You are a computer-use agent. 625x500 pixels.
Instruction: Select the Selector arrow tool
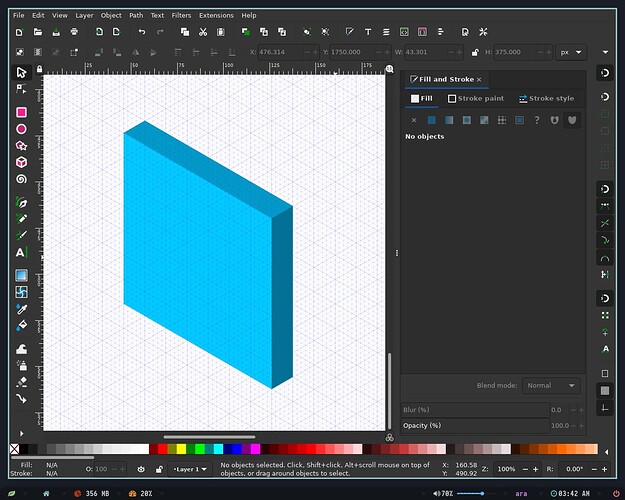click(21, 73)
